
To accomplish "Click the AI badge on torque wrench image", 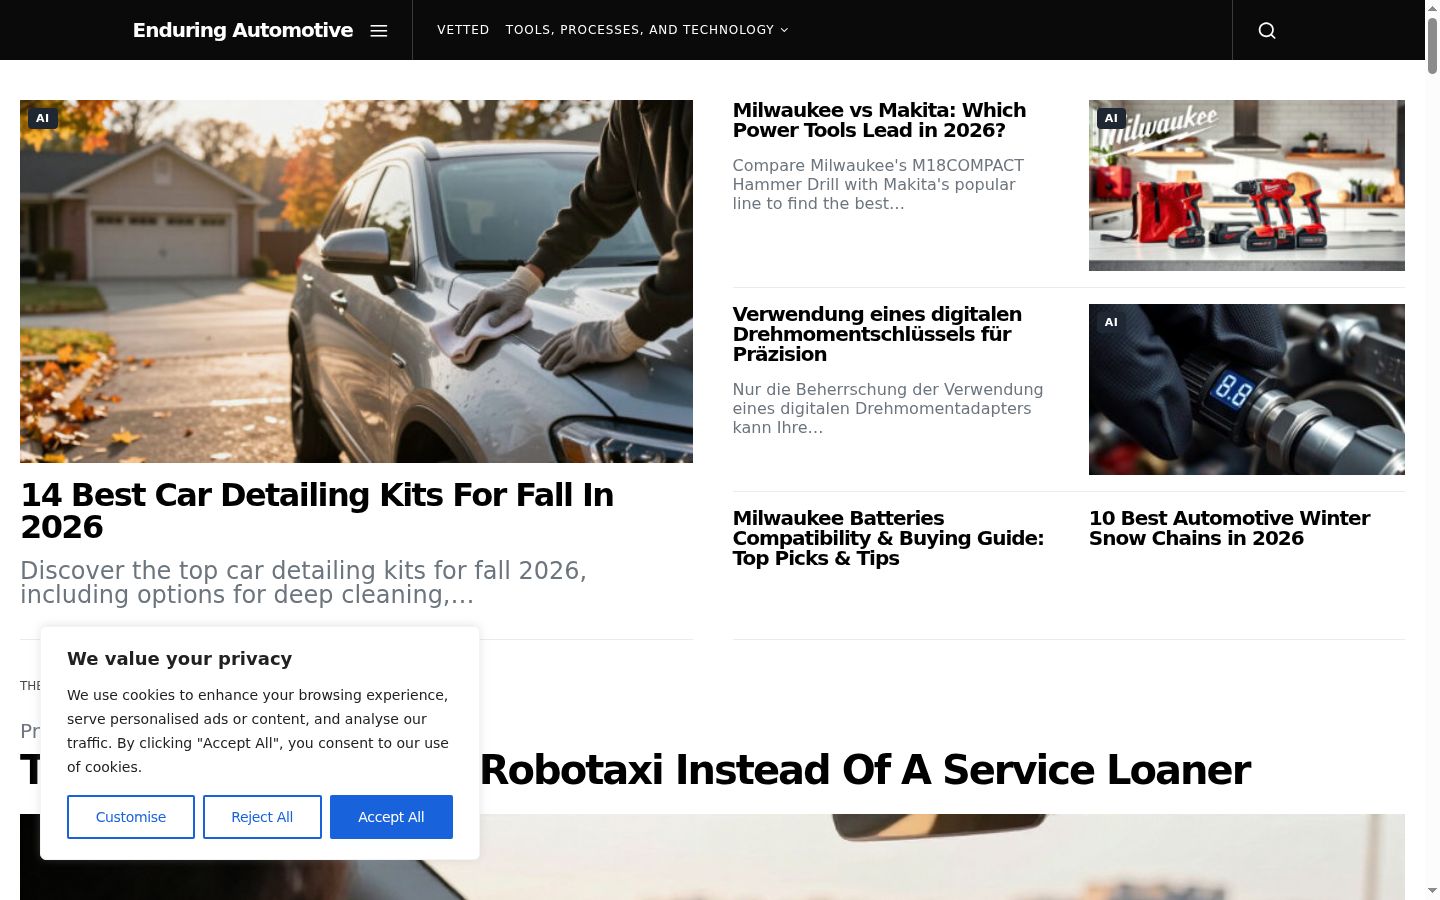I will click(1111, 322).
